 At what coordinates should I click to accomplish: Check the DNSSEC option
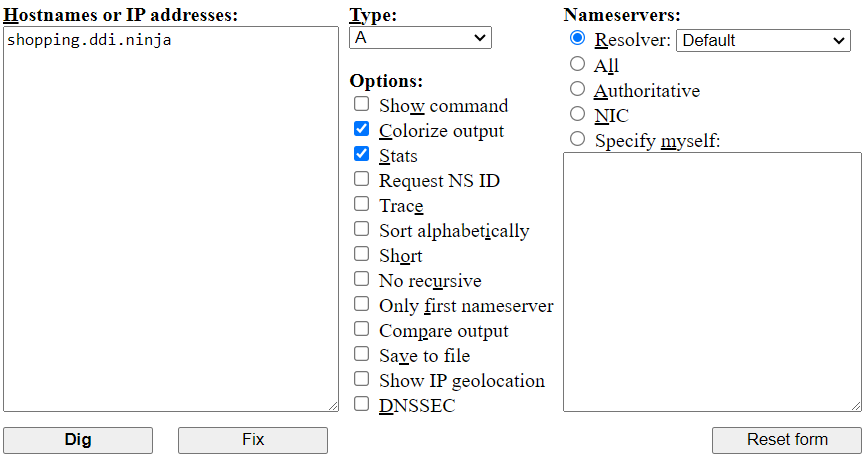(361, 405)
